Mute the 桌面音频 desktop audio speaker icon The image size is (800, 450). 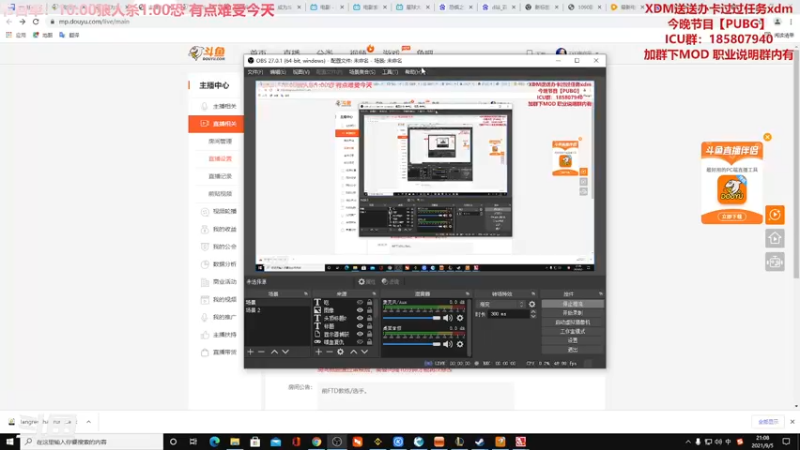pos(447,344)
